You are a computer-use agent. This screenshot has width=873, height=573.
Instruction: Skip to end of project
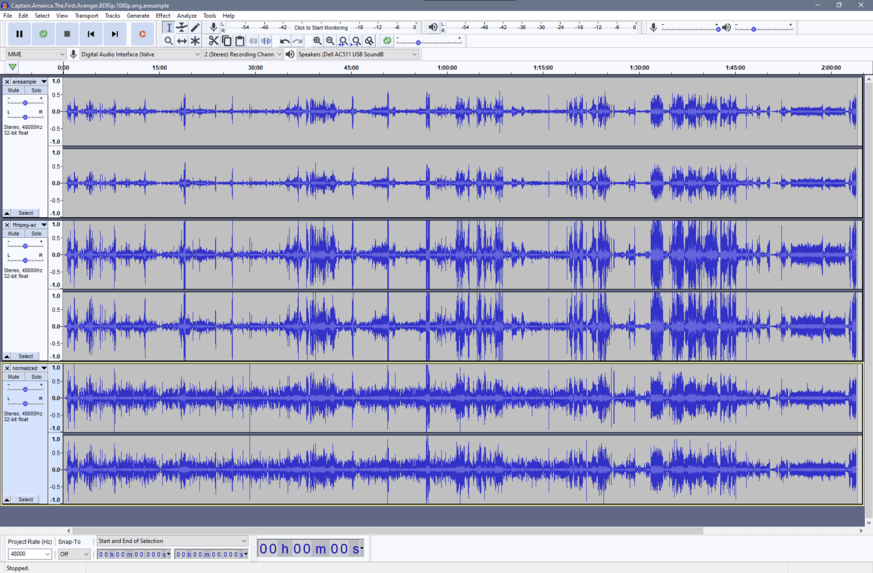[x=115, y=34]
